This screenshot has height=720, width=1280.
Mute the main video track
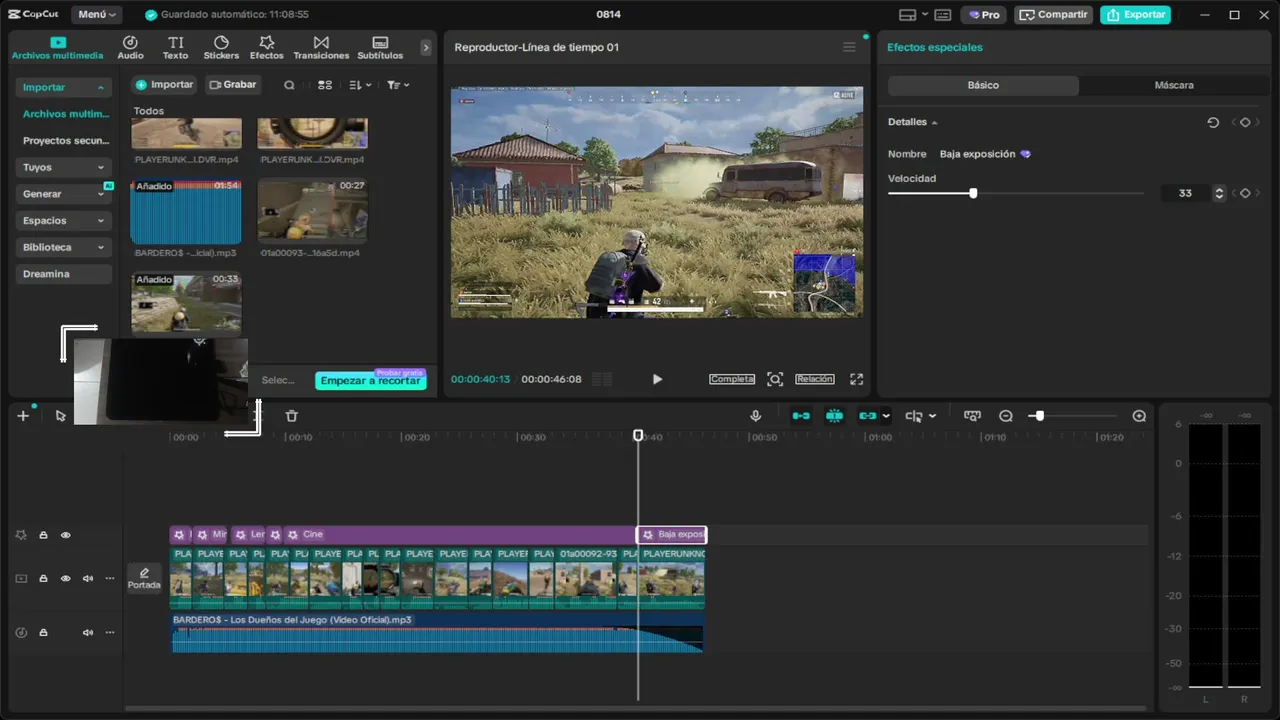[x=88, y=578]
